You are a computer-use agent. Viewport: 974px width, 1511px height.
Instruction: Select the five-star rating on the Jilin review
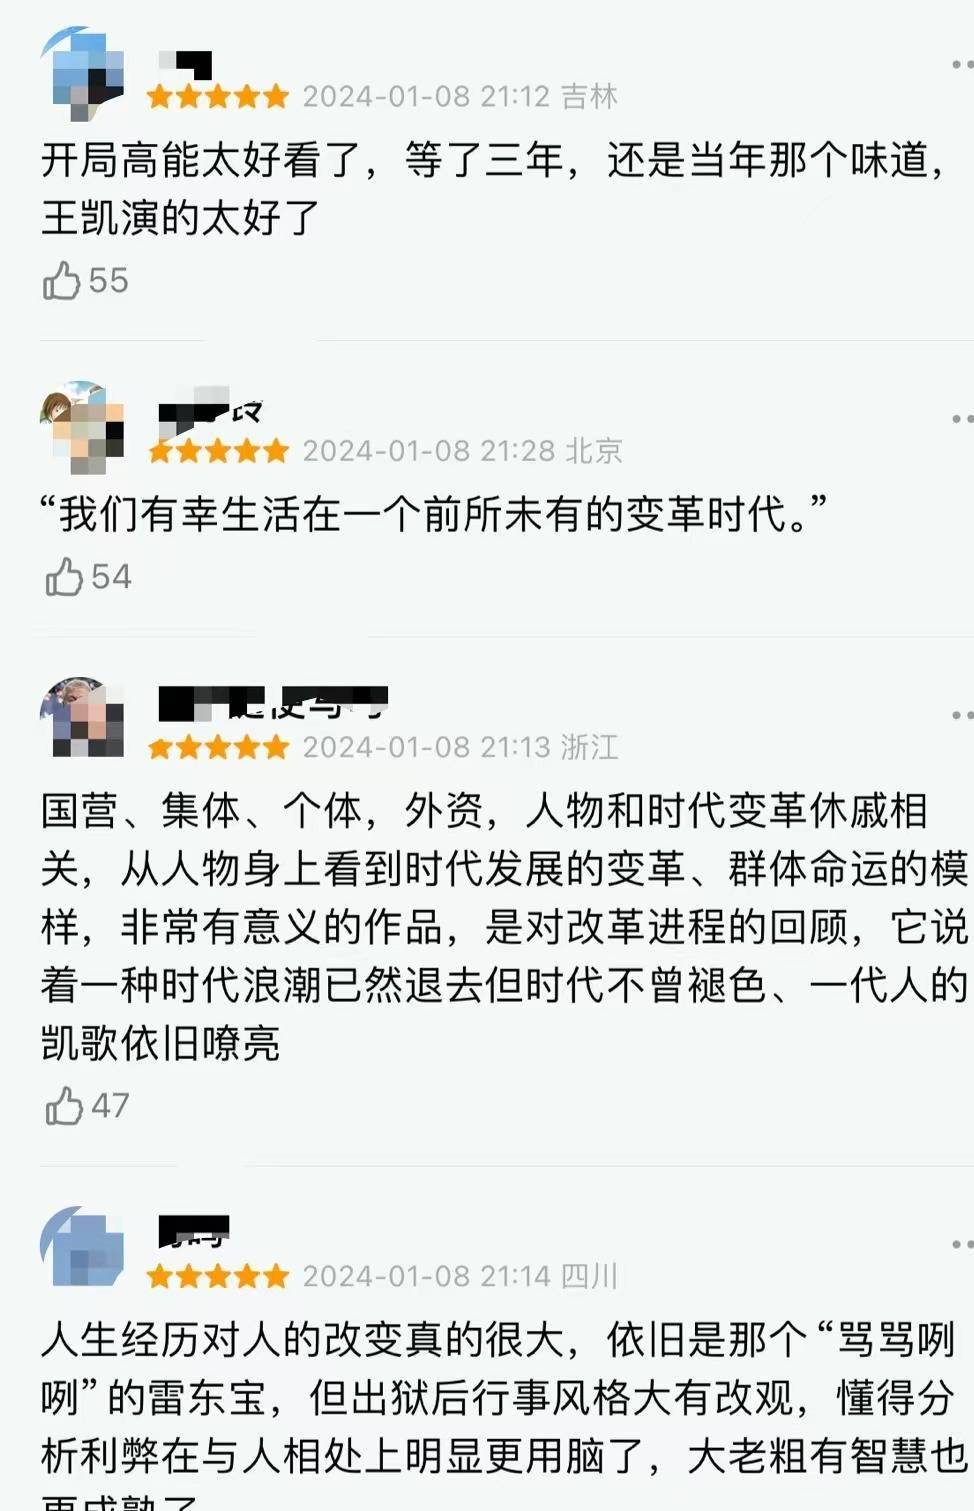click(218, 97)
